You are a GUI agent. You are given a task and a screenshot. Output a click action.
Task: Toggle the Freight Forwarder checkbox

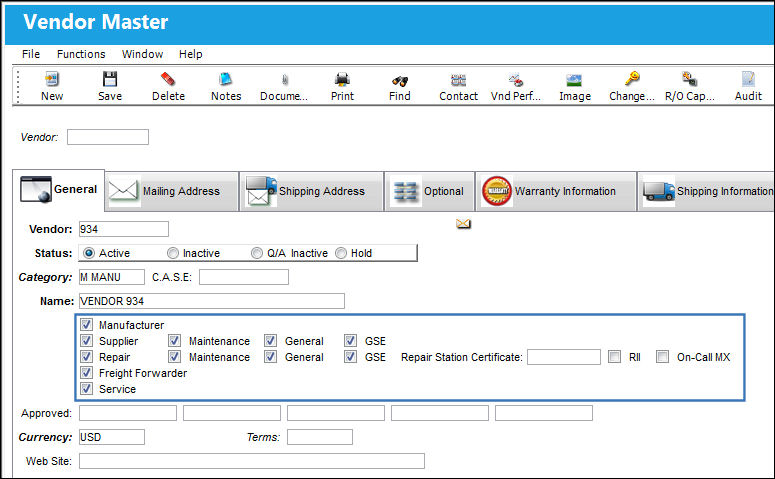pos(86,372)
